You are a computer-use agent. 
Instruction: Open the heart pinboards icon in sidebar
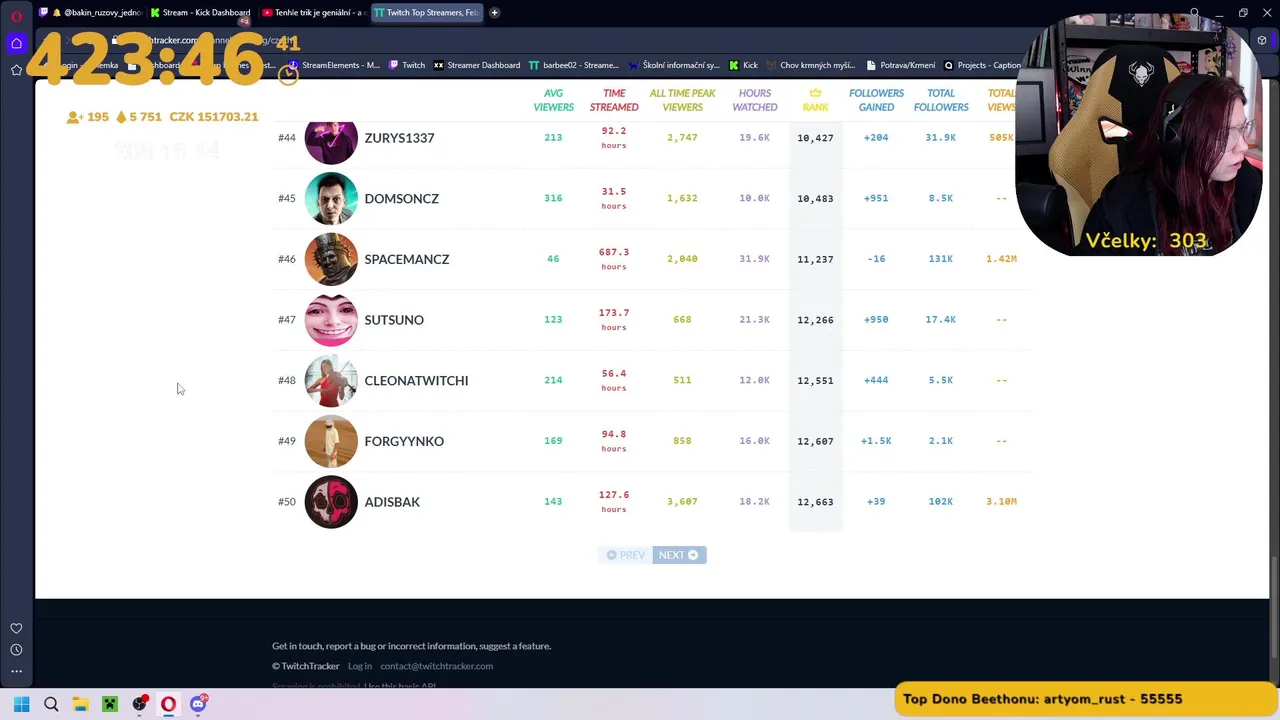16,628
